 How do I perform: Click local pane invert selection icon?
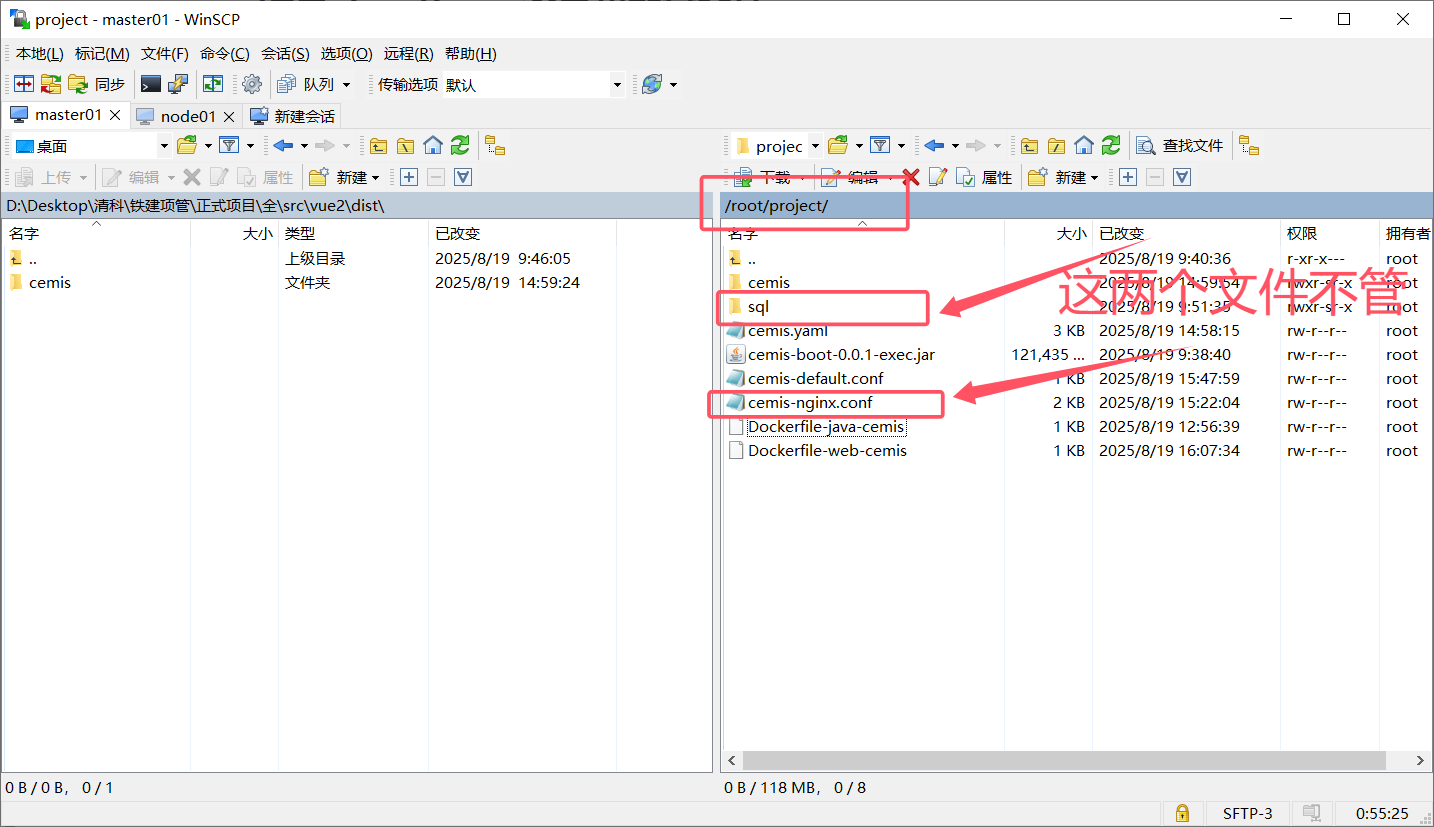click(462, 177)
